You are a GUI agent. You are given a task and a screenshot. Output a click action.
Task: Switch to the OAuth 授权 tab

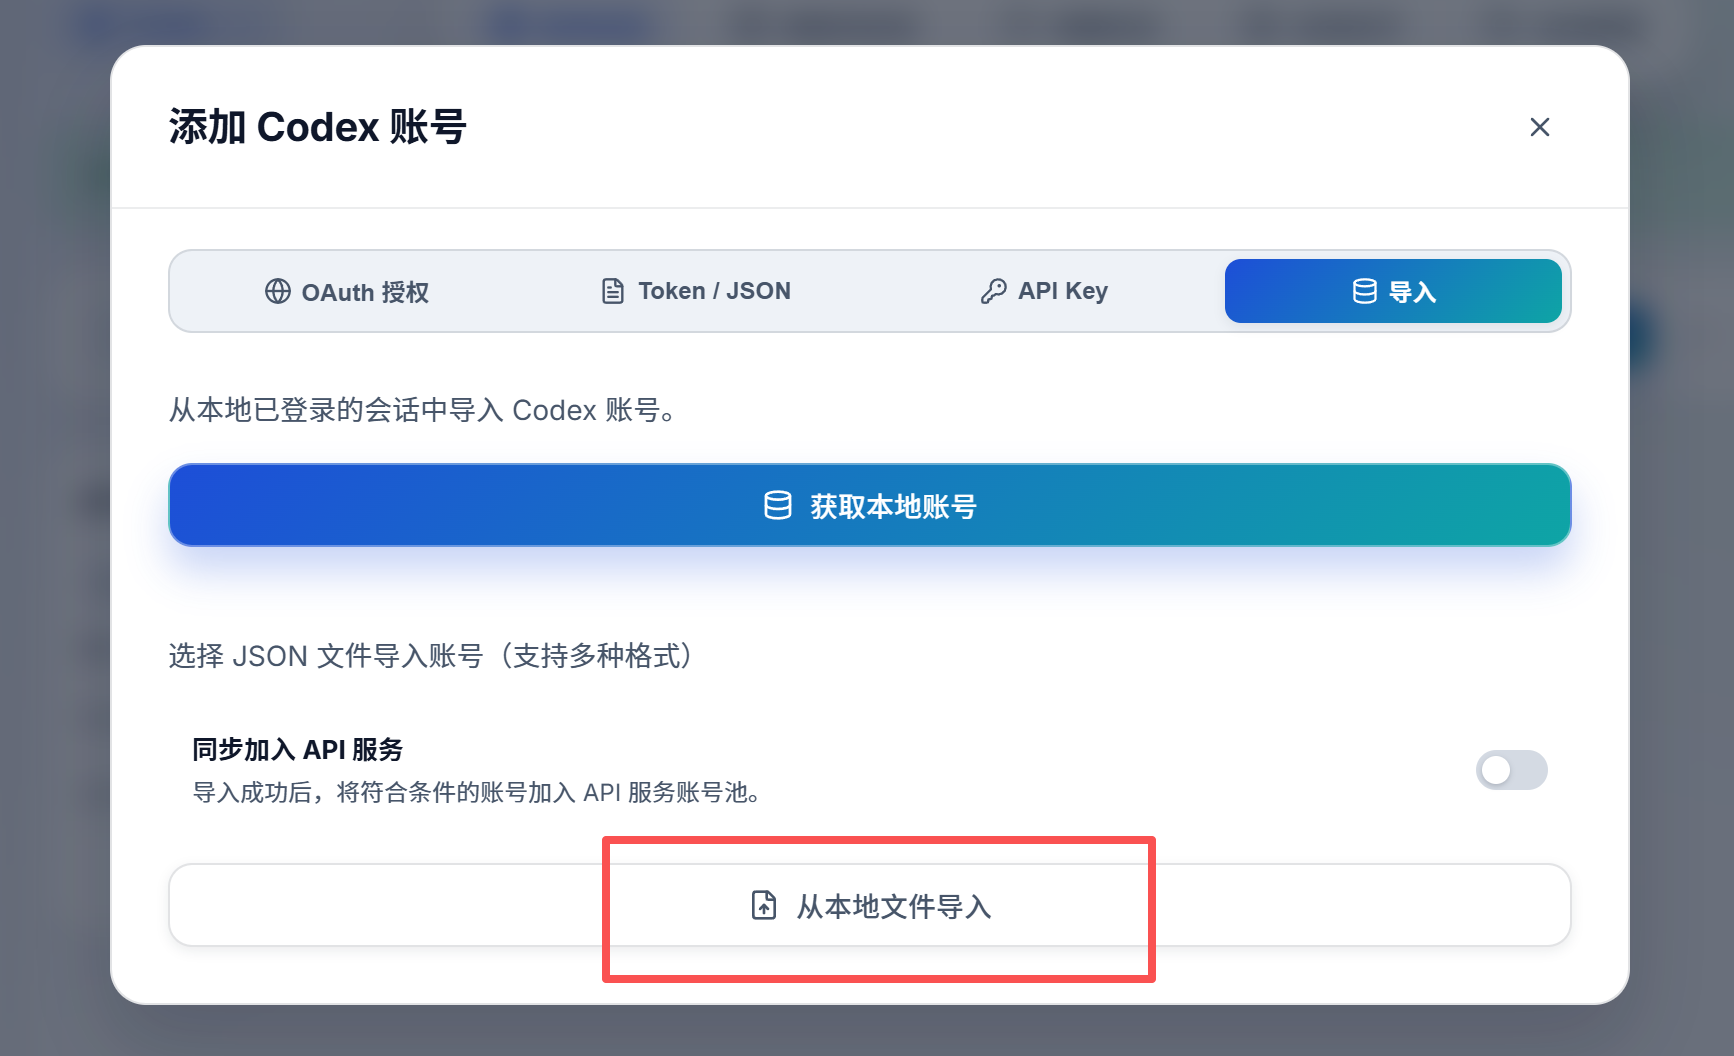pos(347,291)
